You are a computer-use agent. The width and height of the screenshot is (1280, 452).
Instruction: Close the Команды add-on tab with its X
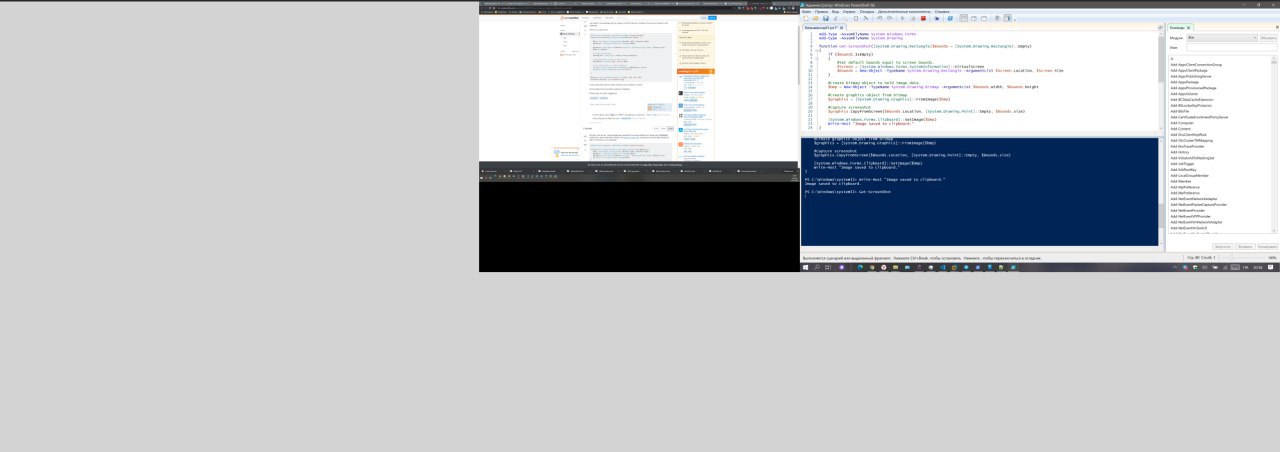1188,28
